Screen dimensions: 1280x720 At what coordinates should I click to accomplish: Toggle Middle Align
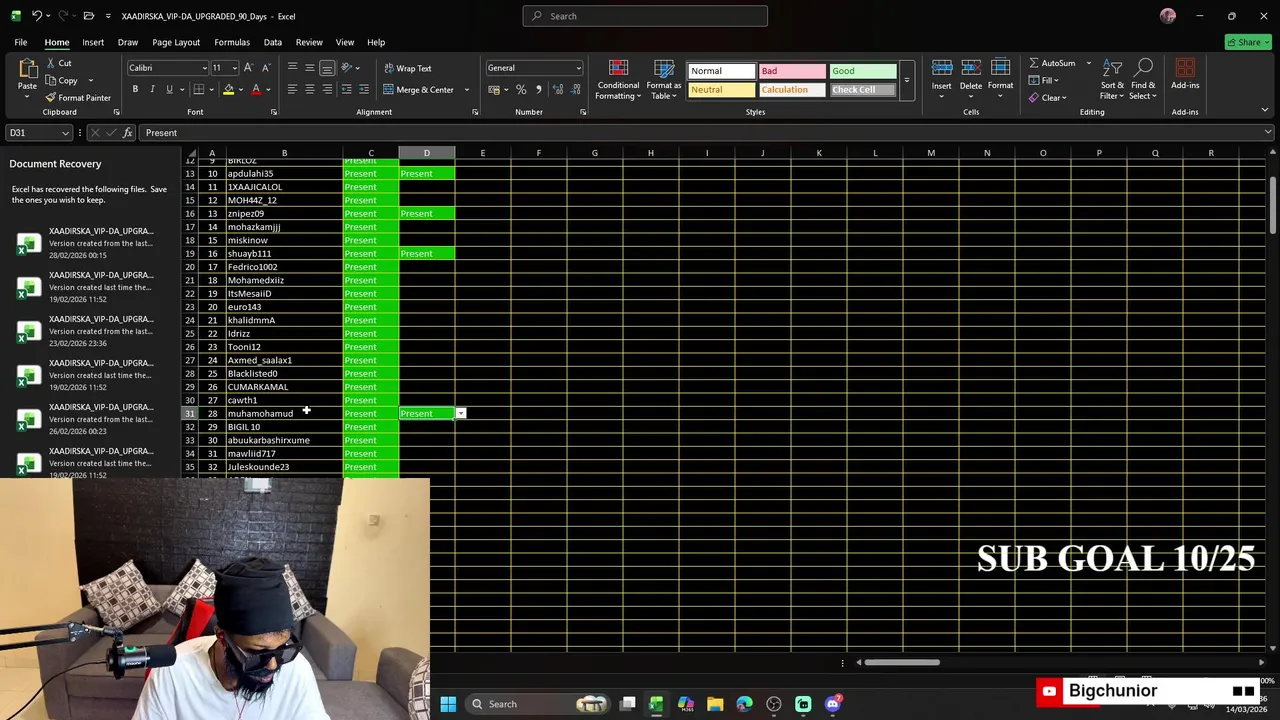click(309, 68)
